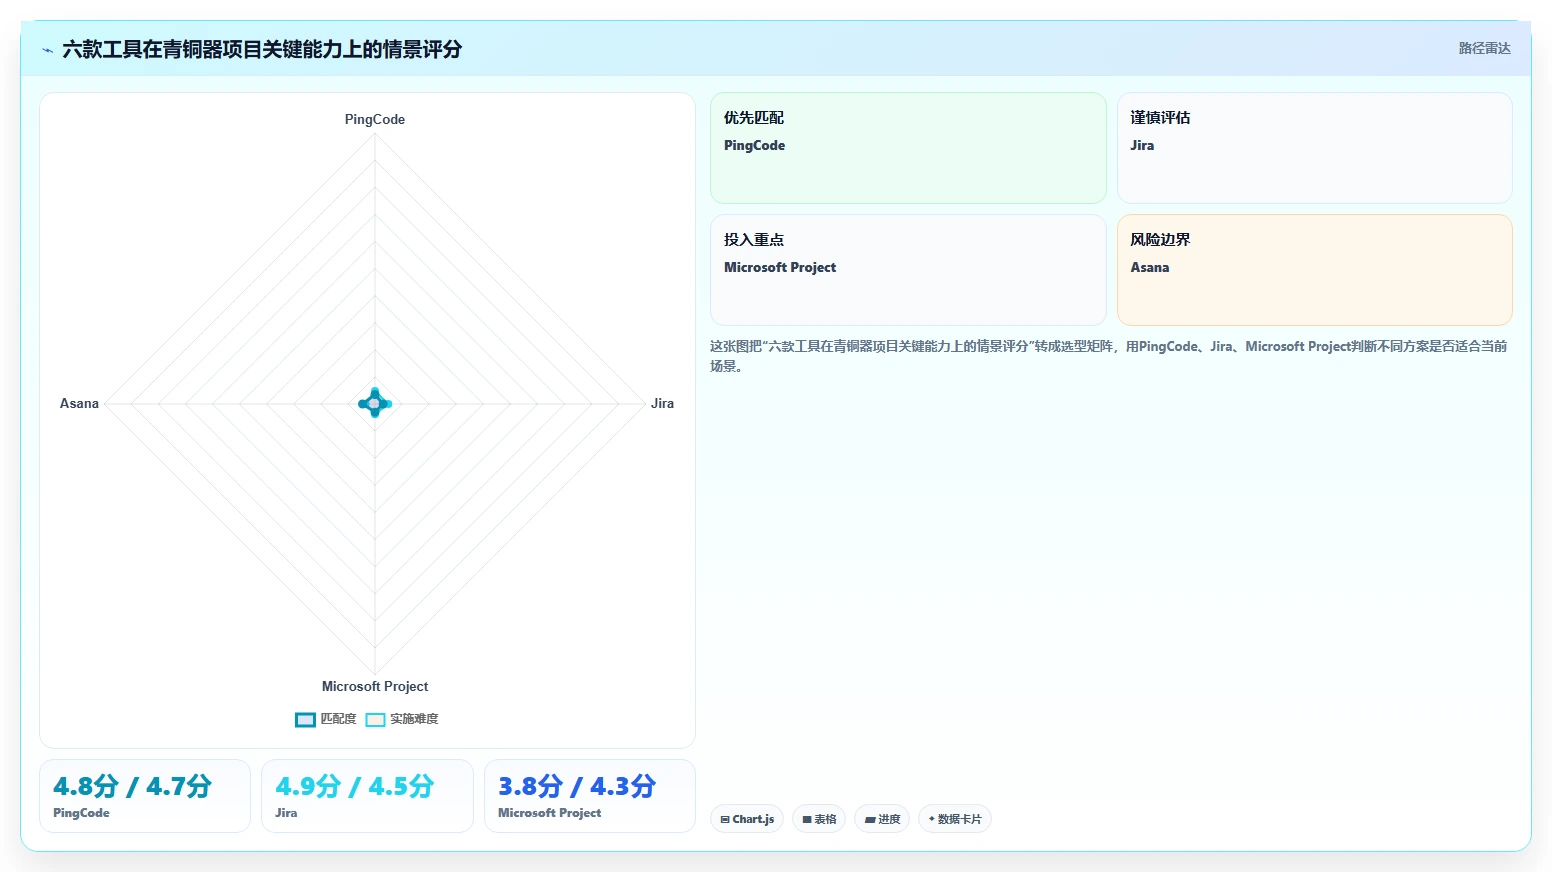Click the Microsoft Project 3.8分 / 4.3分 score
Image resolution: width=1552 pixels, height=872 pixels.
point(590,796)
